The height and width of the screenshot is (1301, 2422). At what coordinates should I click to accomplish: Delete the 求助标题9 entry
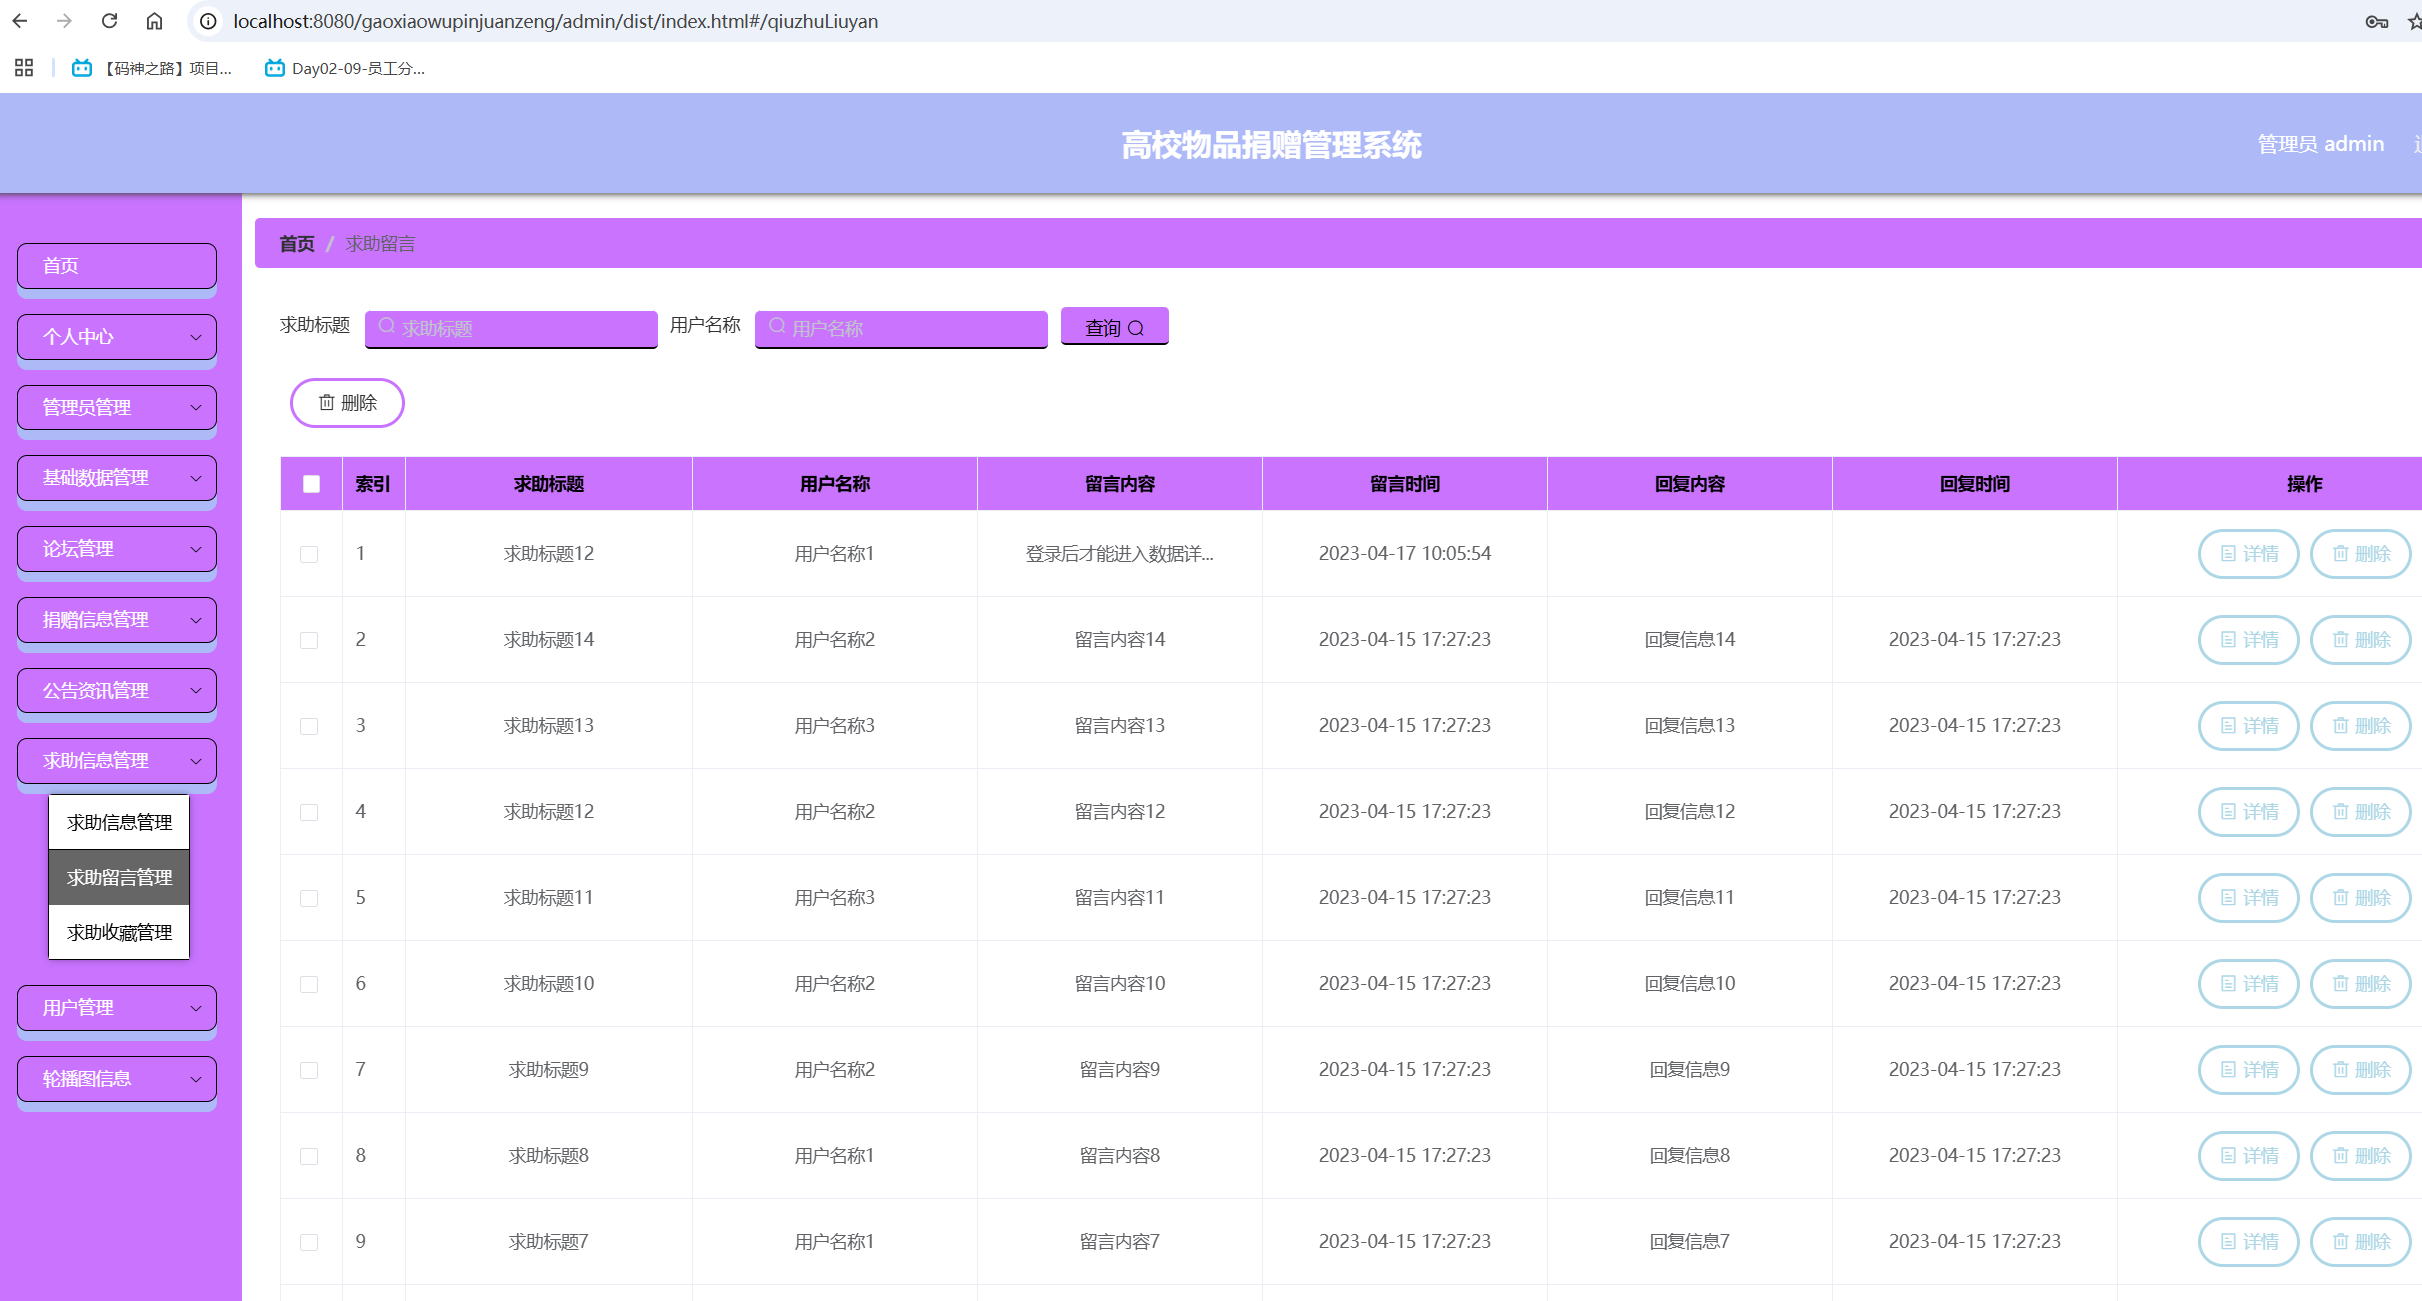2360,1070
